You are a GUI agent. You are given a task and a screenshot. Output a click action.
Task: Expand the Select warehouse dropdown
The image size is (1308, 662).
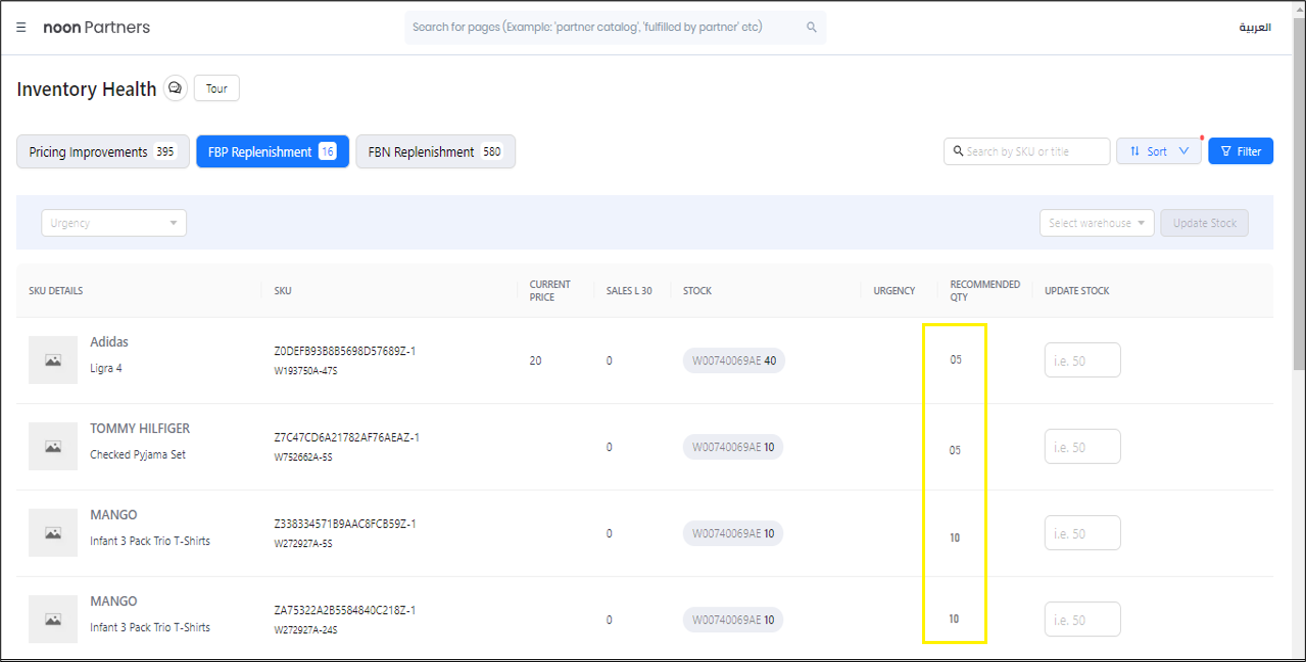pos(1096,223)
